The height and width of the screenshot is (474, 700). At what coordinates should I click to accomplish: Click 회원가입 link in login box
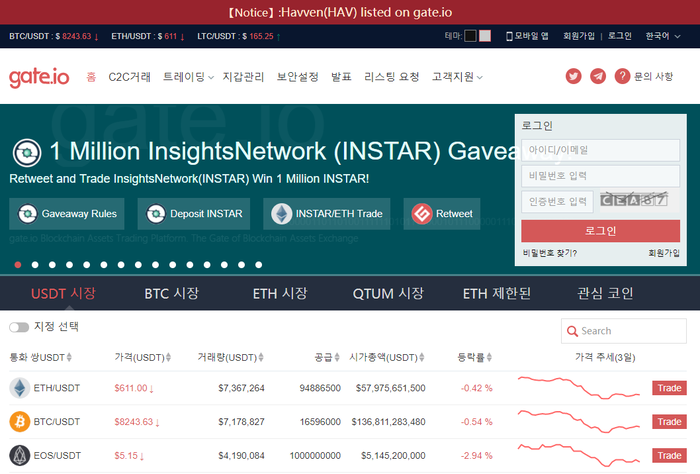(664, 253)
